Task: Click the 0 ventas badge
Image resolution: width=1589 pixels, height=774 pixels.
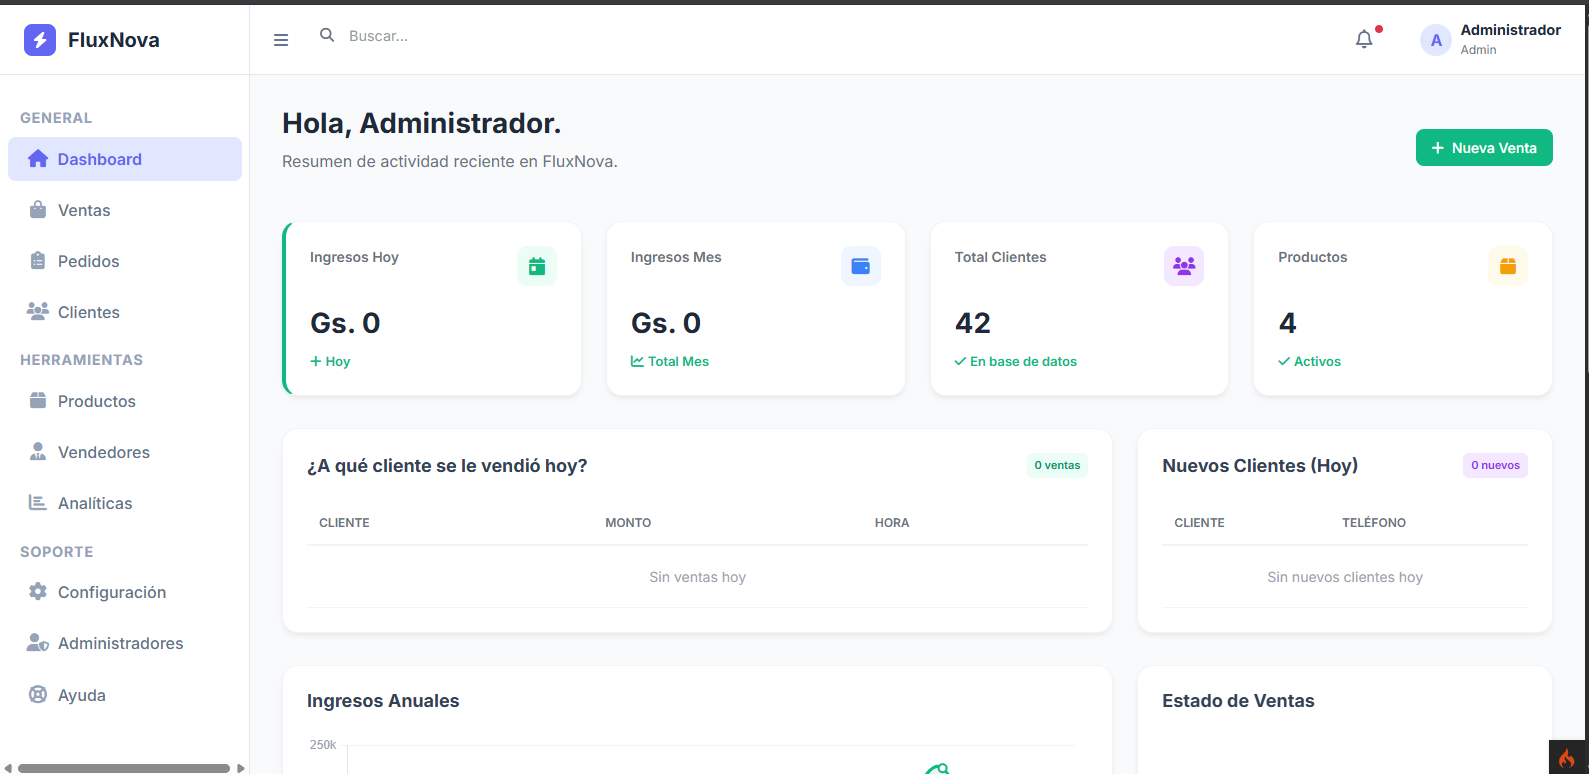Action: coord(1057,465)
